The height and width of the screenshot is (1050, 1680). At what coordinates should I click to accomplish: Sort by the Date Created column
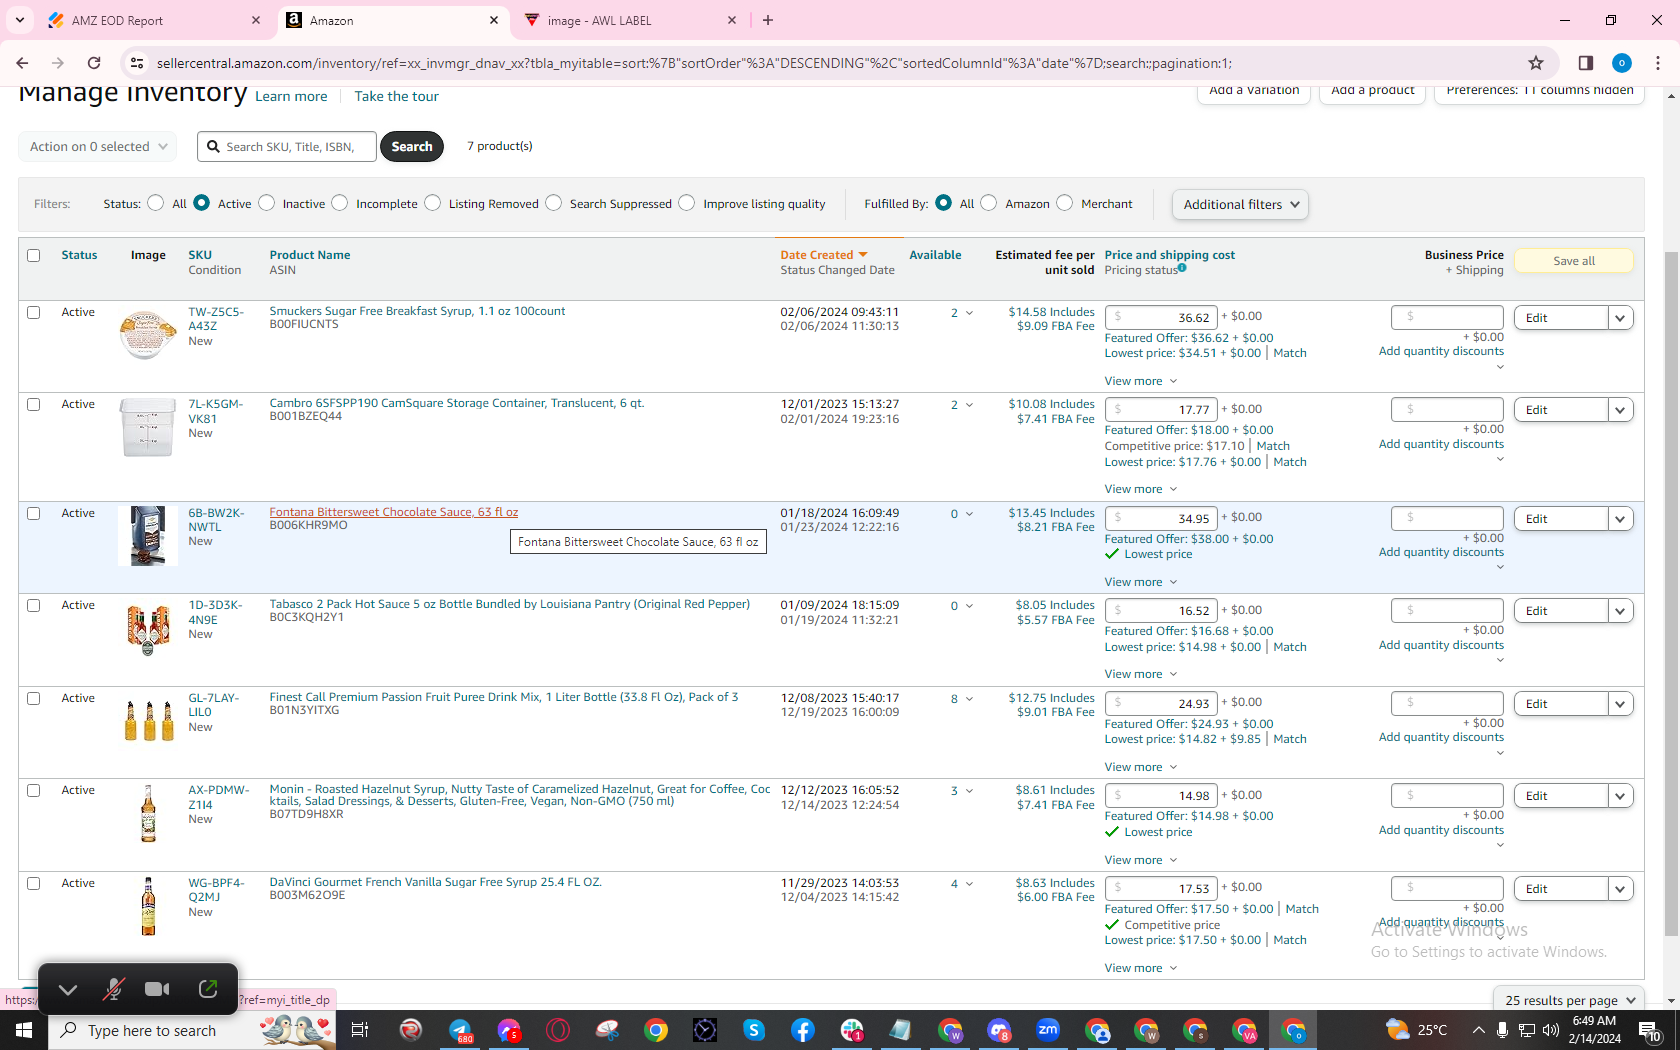pos(824,255)
